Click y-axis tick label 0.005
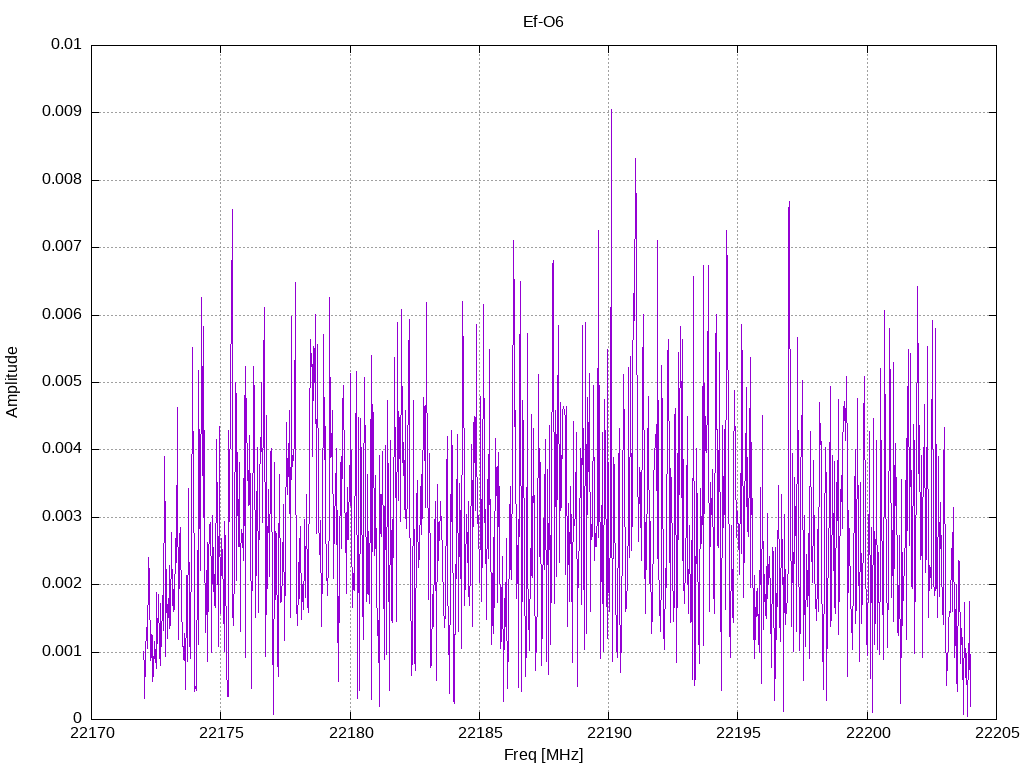Screen dimensions: 1024x768 (x=62, y=381)
